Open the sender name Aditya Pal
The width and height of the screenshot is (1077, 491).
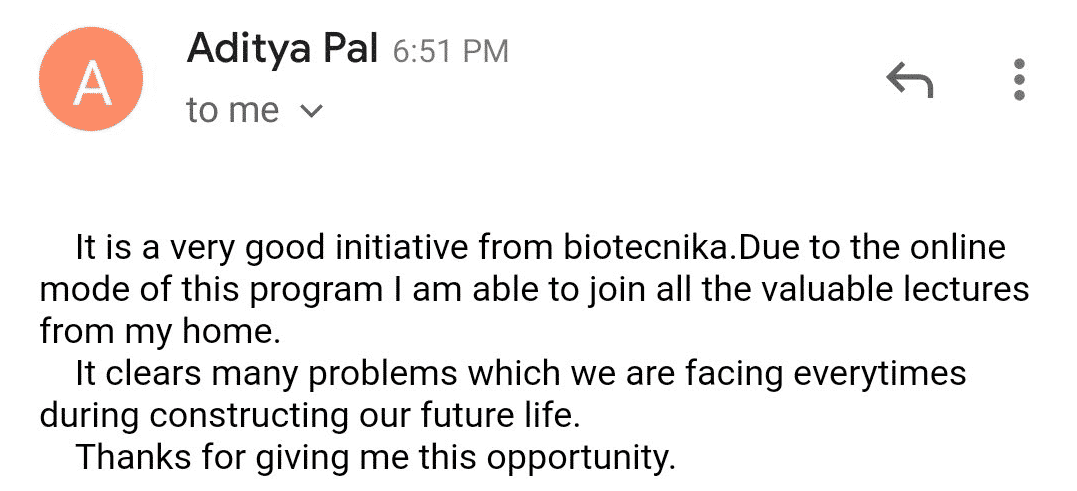[x=282, y=49]
